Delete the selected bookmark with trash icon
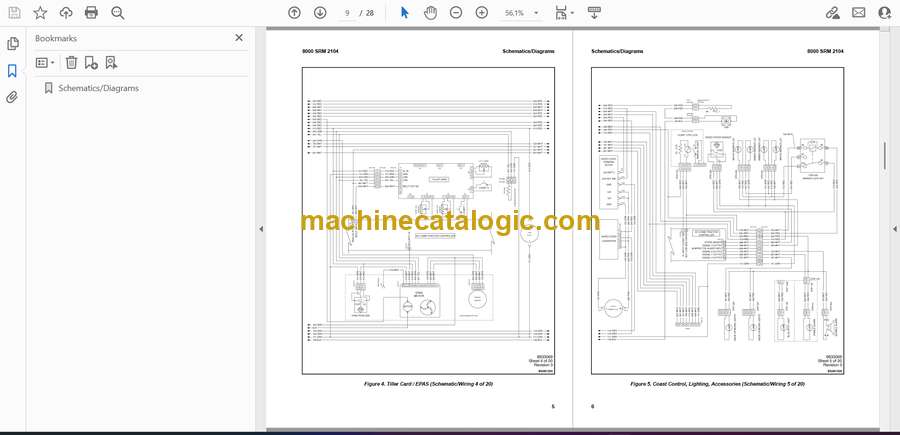This screenshot has width=900, height=435. 71,63
